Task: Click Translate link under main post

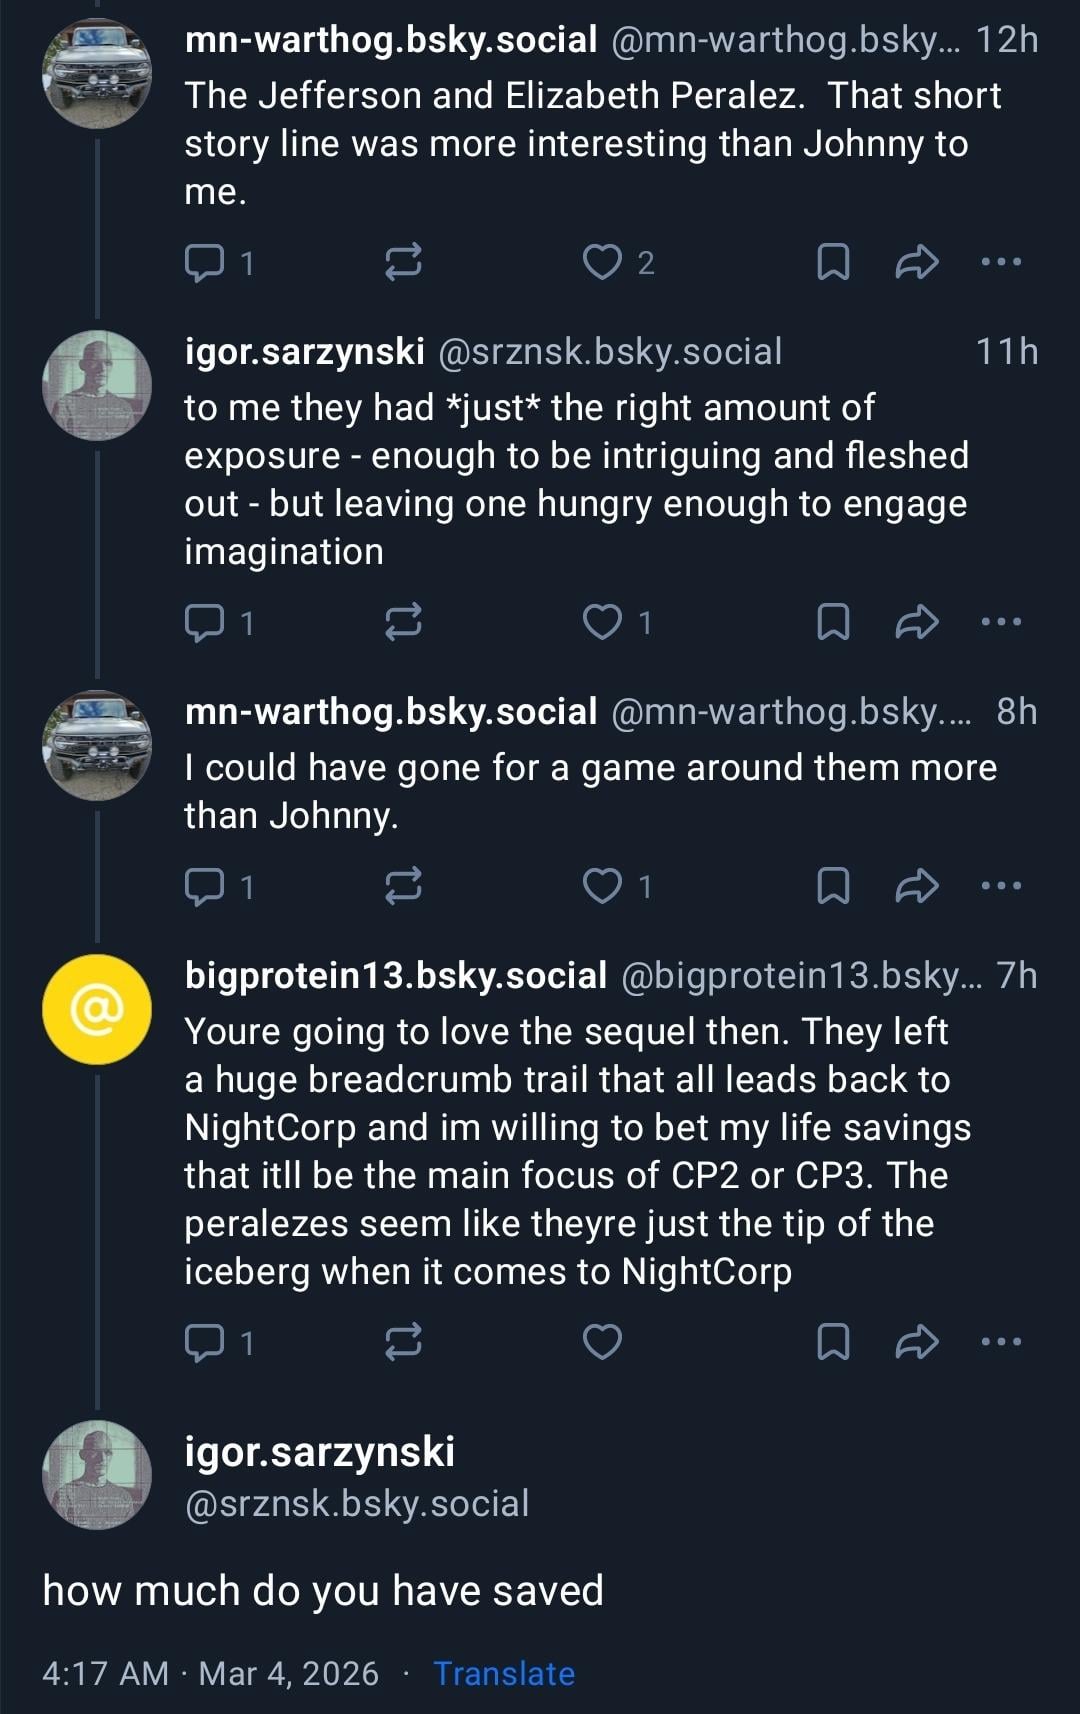Action: click(504, 1674)
